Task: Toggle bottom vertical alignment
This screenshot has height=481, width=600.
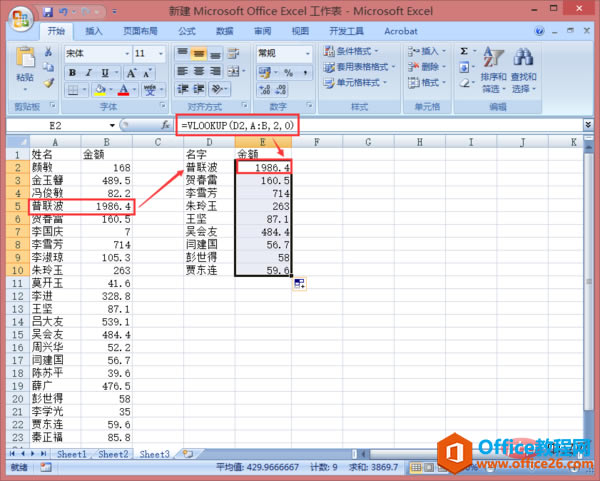Action: [x=215, y=54]
